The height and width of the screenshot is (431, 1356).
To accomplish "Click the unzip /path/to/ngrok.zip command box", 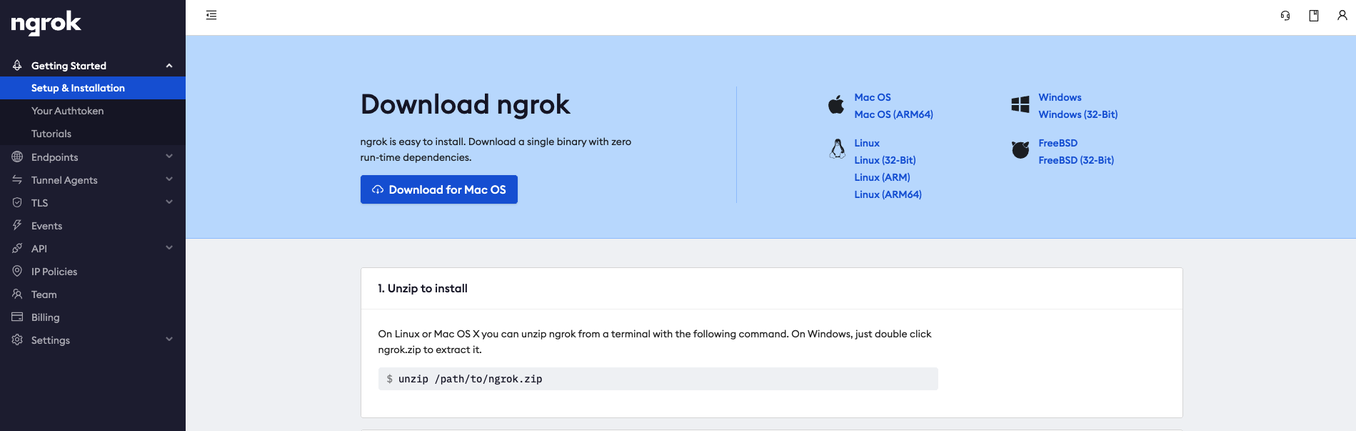I will (658, 379).
